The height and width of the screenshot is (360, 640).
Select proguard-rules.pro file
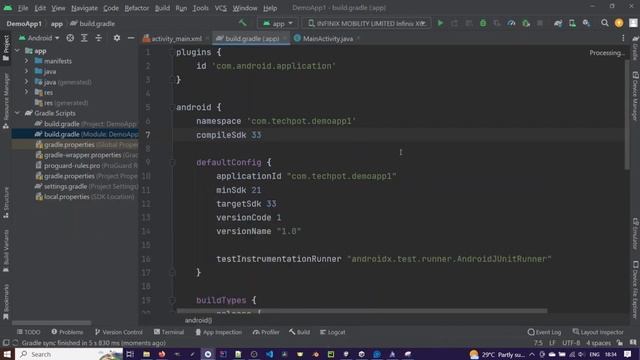pyautogui.click(x=87, y=165)
